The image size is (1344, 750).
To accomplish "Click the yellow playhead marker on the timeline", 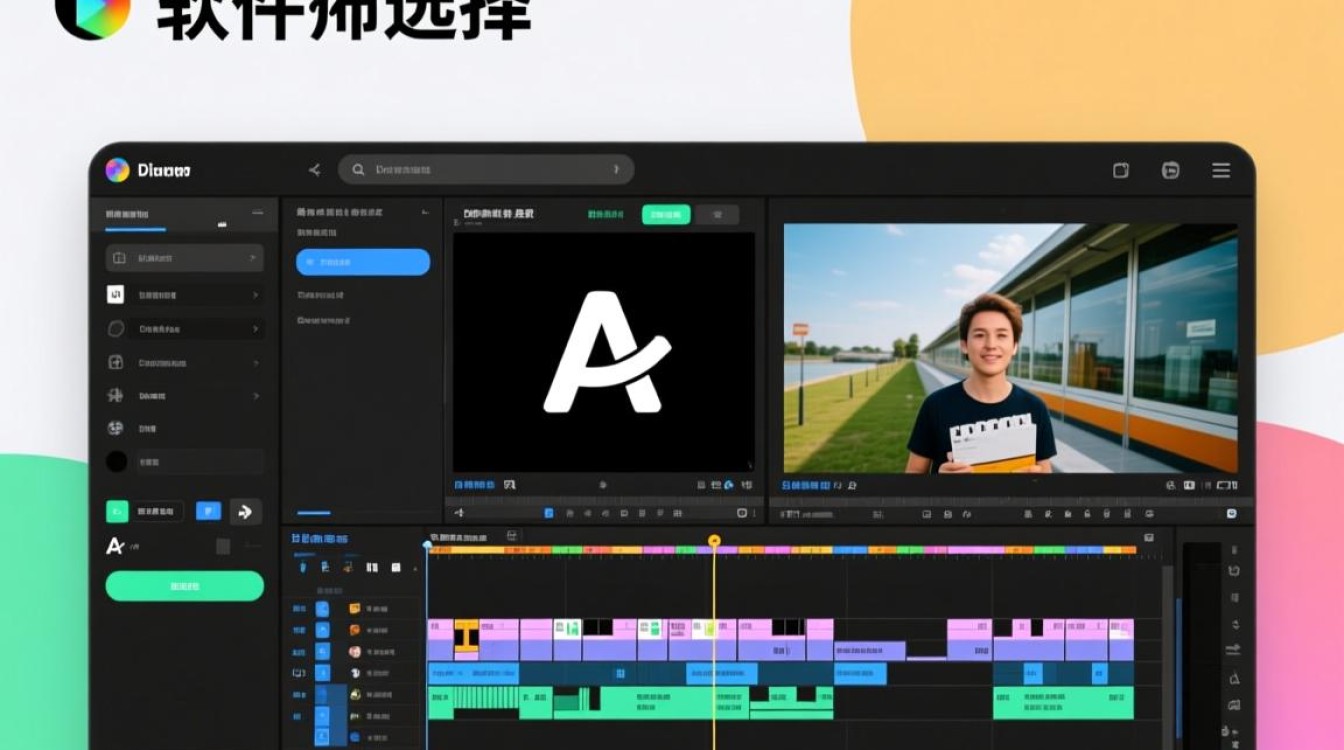I will click(x=714, y=540).
